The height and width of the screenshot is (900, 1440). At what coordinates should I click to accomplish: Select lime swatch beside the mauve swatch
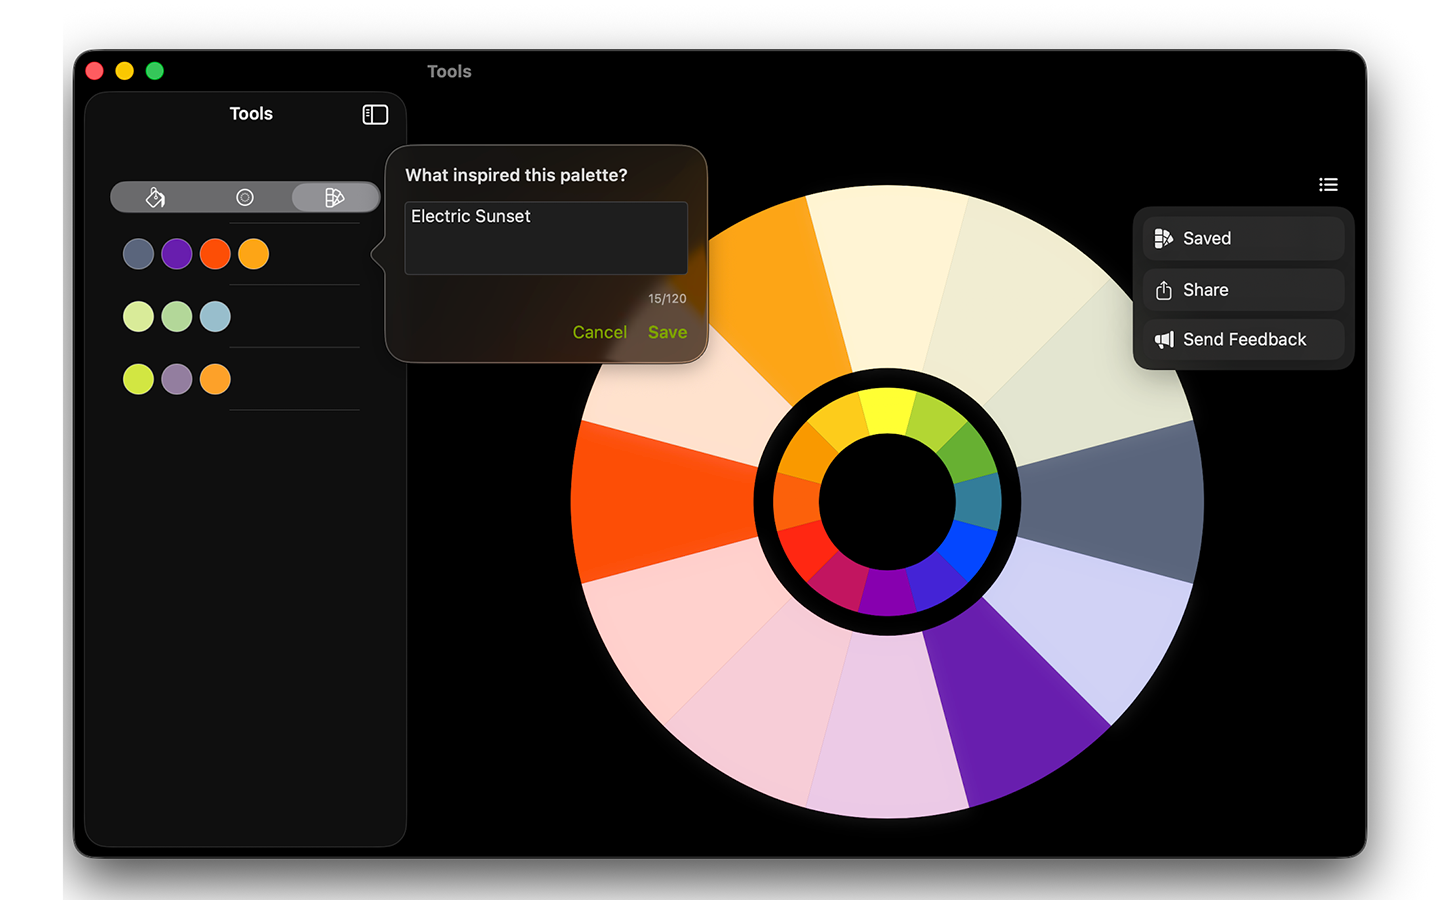138,379
